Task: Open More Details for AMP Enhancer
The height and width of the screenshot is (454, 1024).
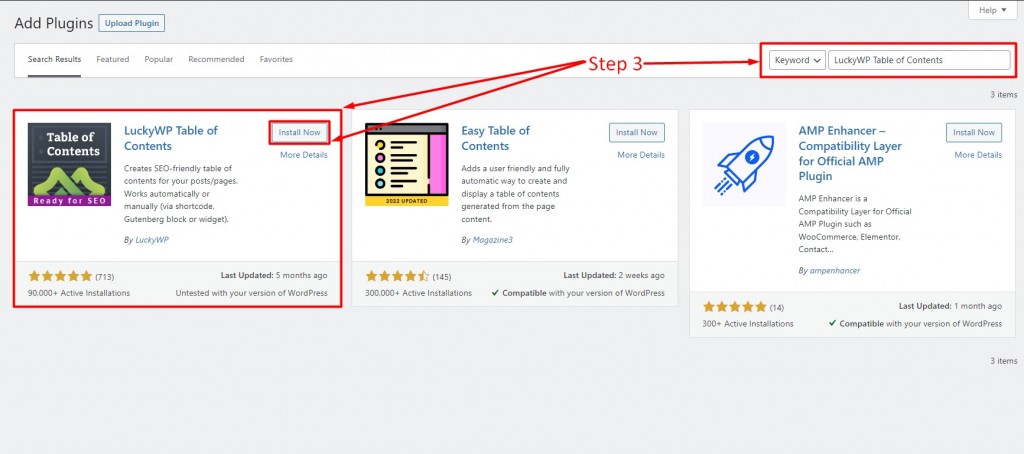Action: [978, 155]
